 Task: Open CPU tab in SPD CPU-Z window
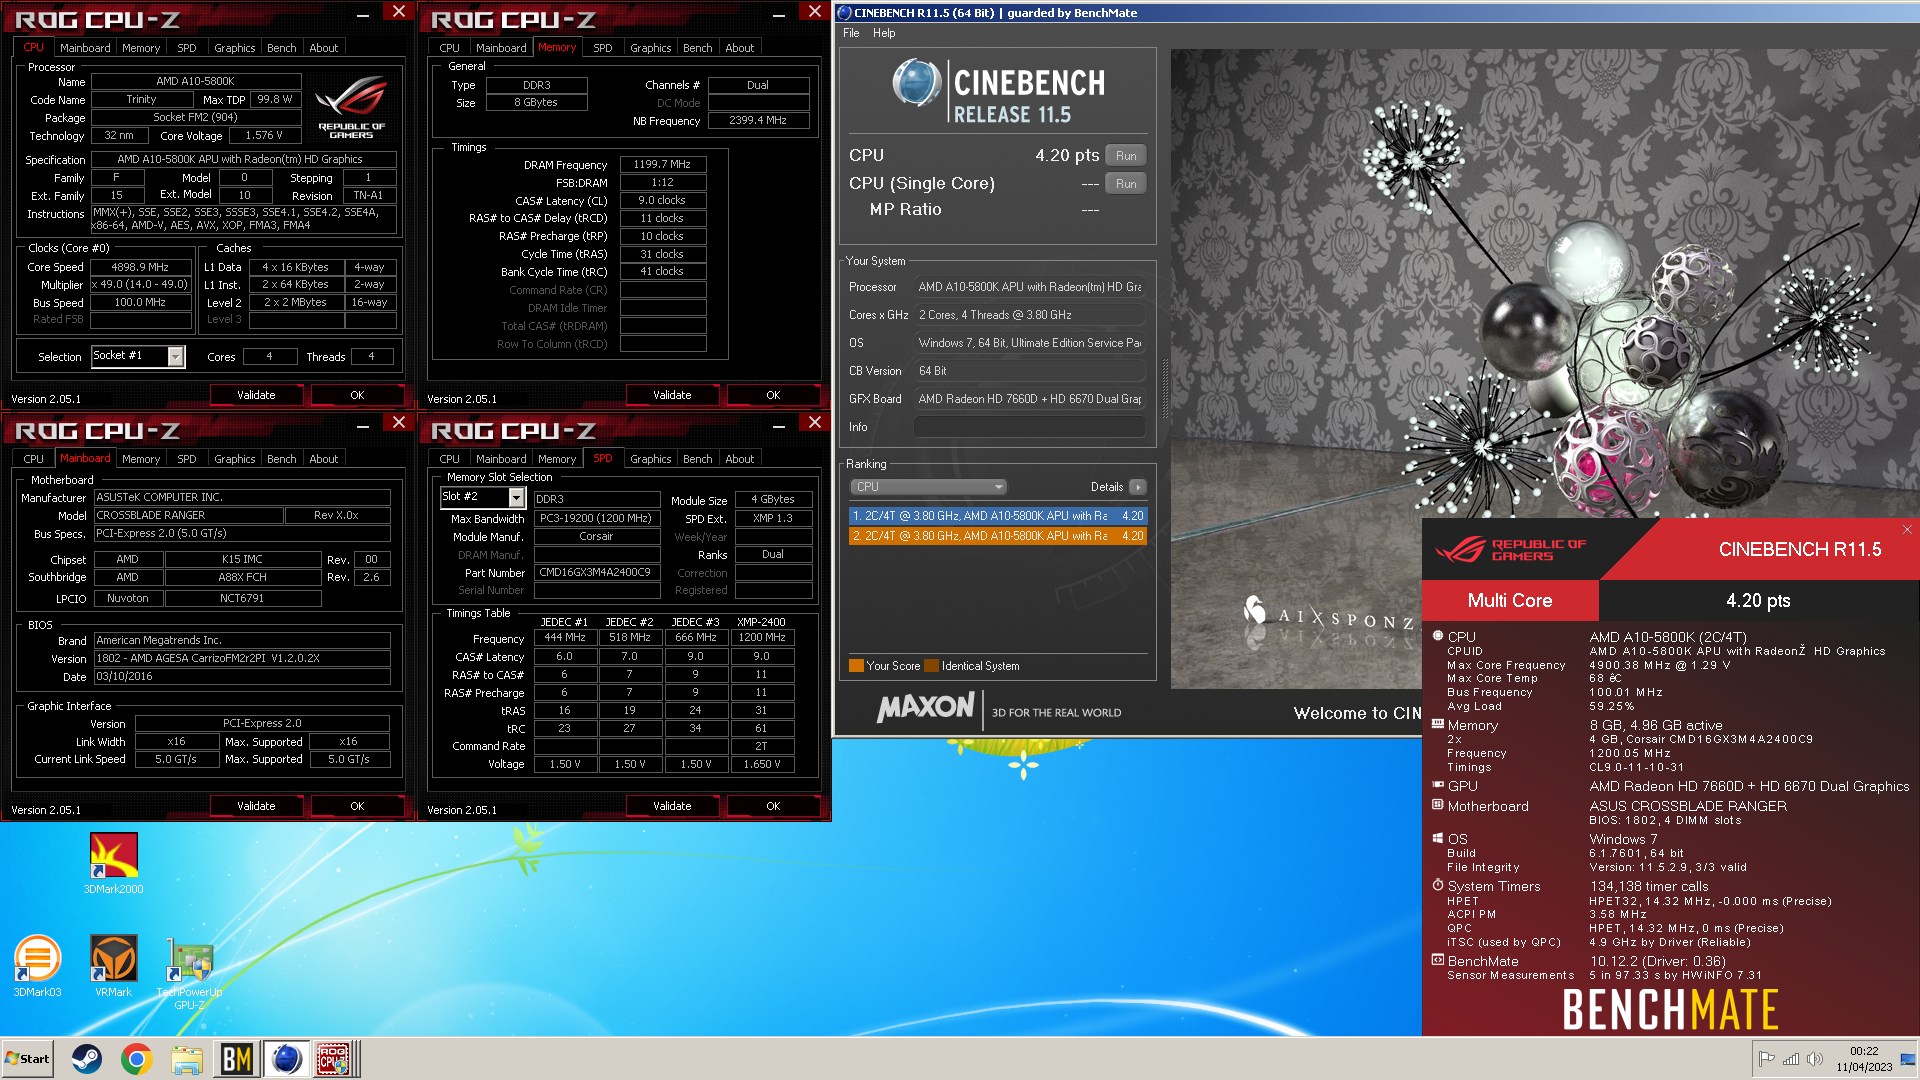point(450,459)
